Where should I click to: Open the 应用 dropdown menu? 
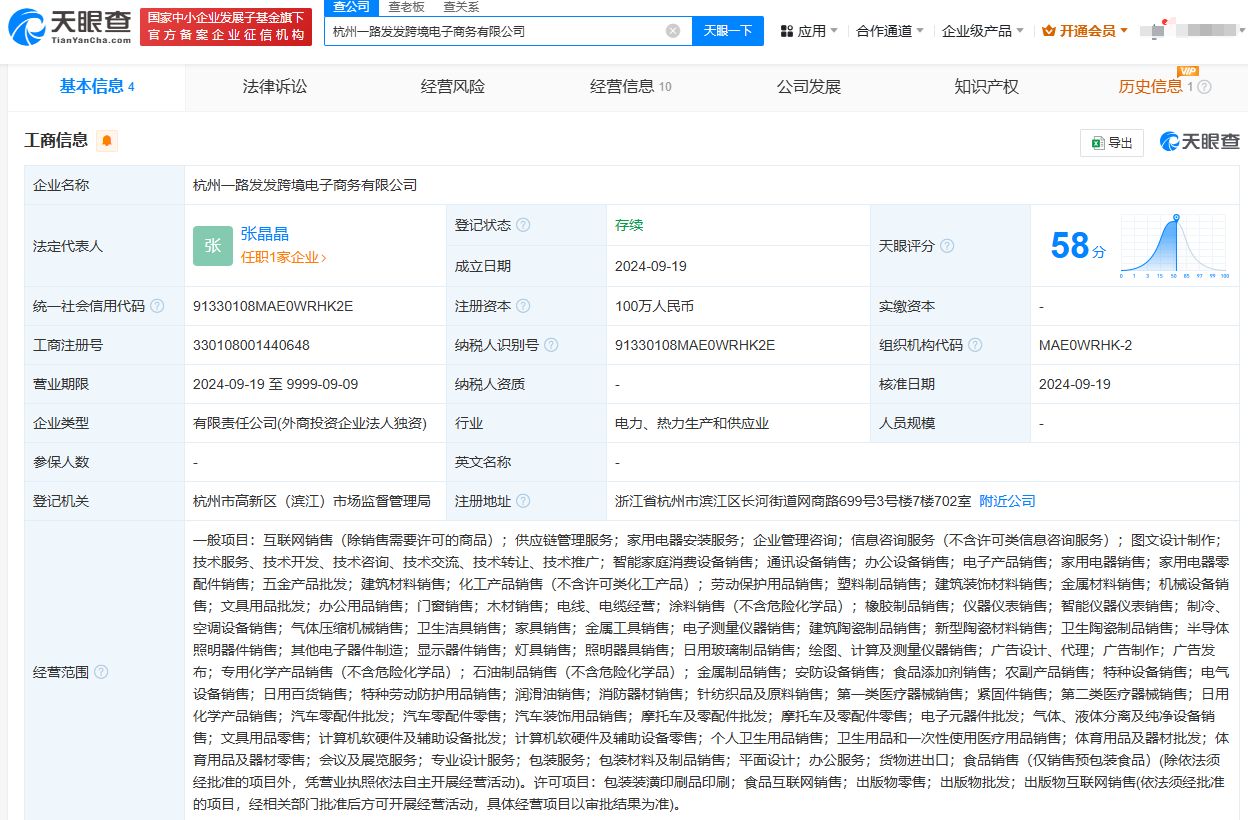click(x=809, y=31)
